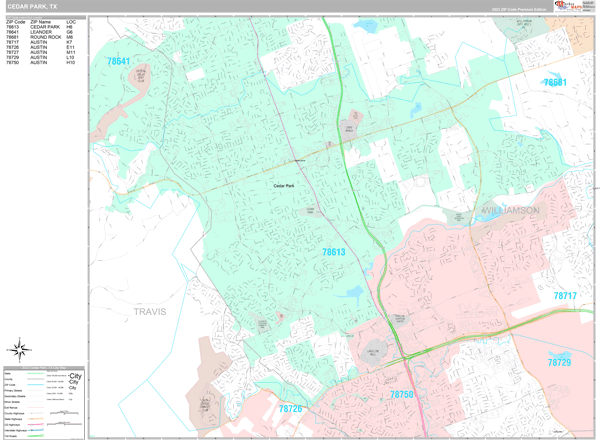
Task: Select the 78717 map label
Action: 565,296
